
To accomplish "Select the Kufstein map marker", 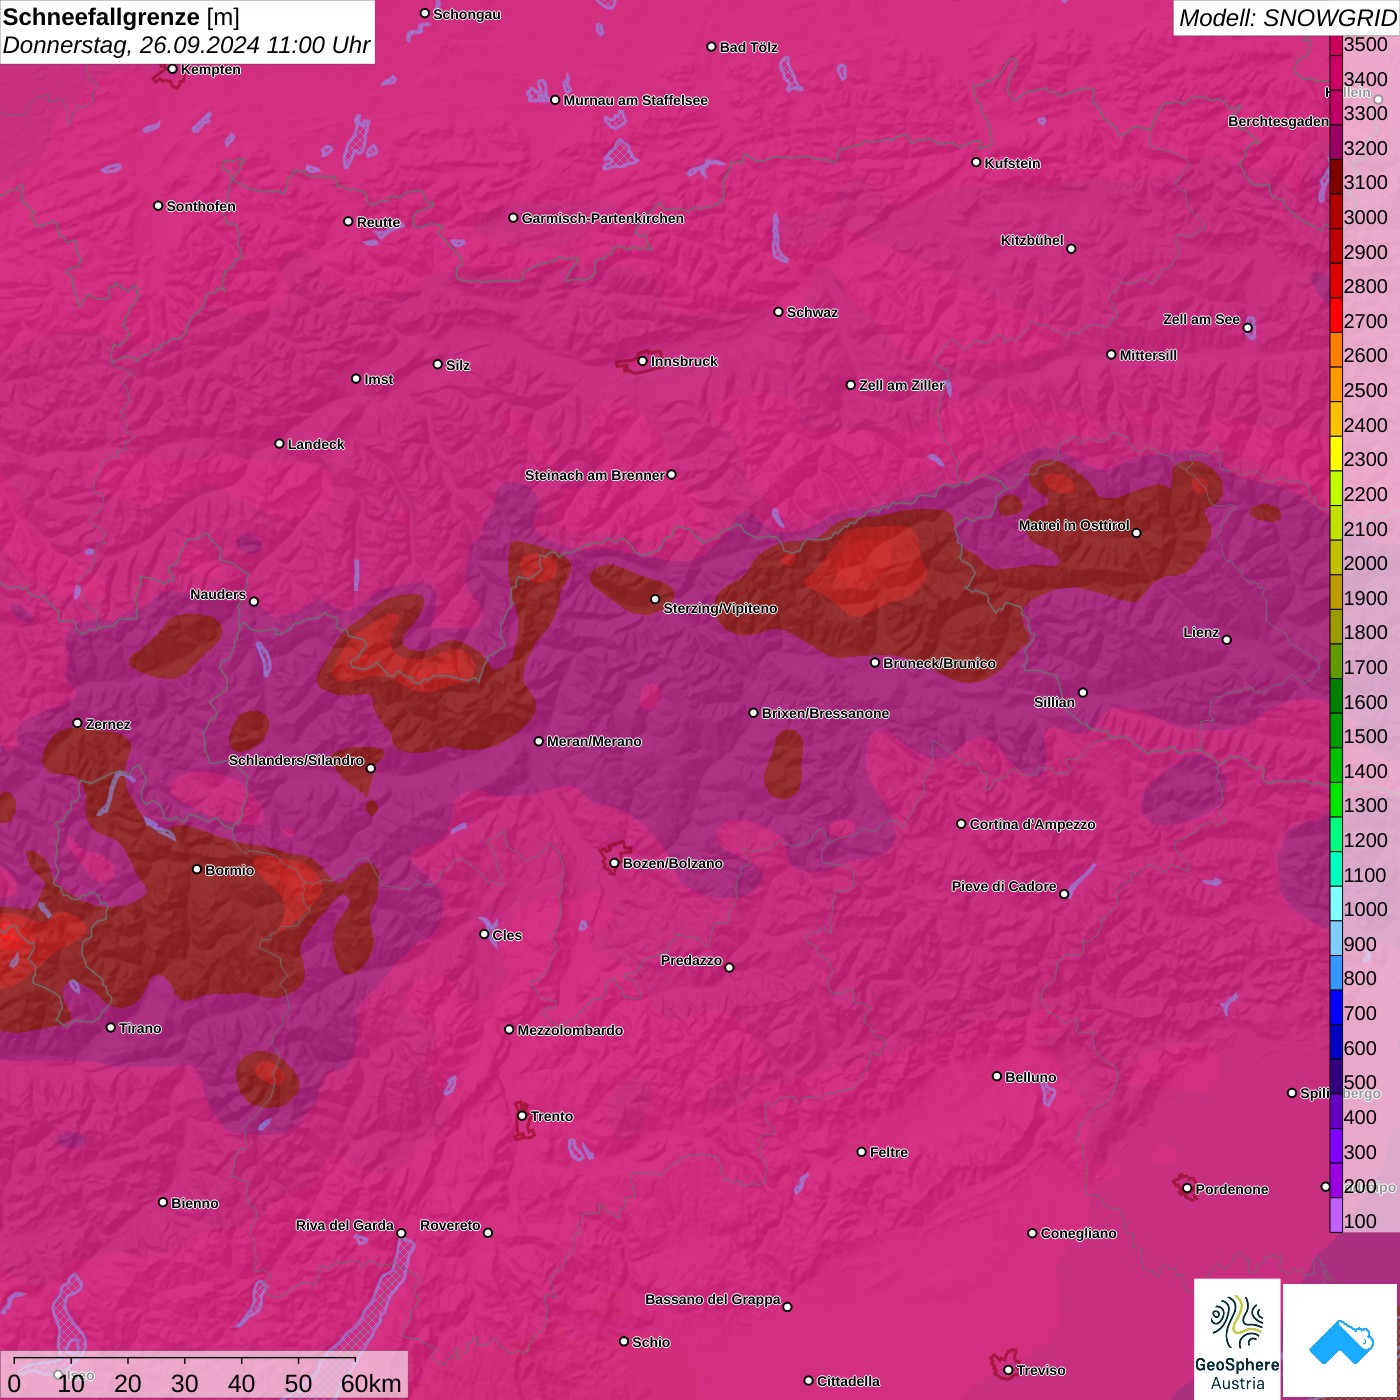I will coord(977,162).
